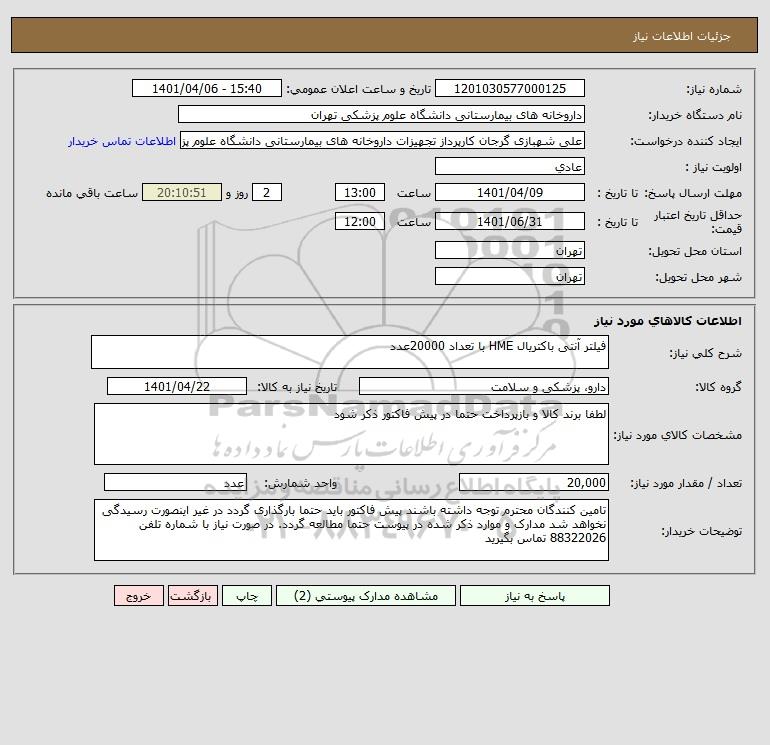The width and height of the screenshot is (770, 745).
Task: Click the 'چاپ' print button
Action: [247, 596]
